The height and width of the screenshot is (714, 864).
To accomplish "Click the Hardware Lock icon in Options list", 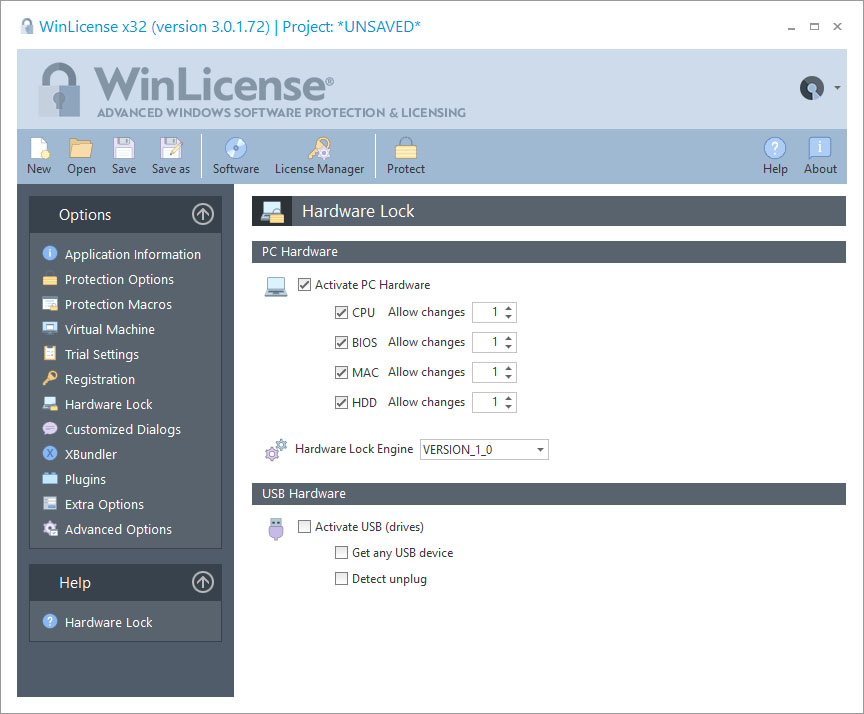I will [50, 403].
